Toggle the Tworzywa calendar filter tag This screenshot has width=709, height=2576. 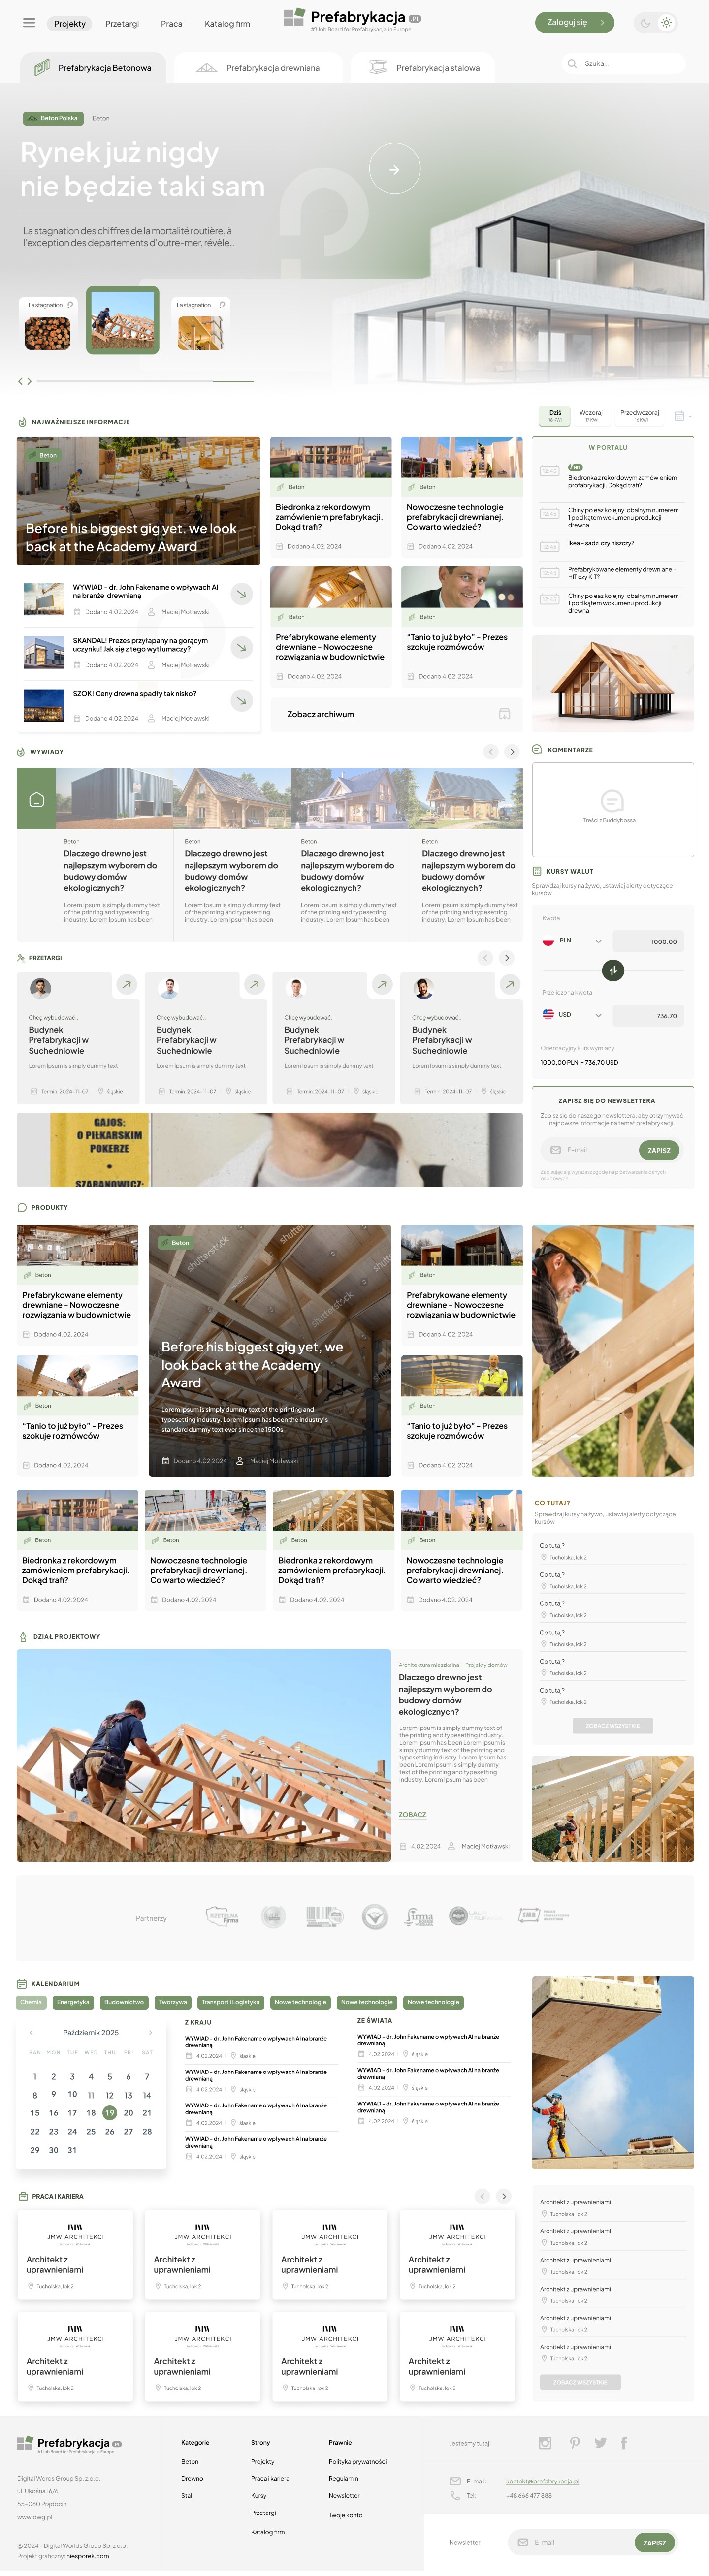coord(173,2002)
